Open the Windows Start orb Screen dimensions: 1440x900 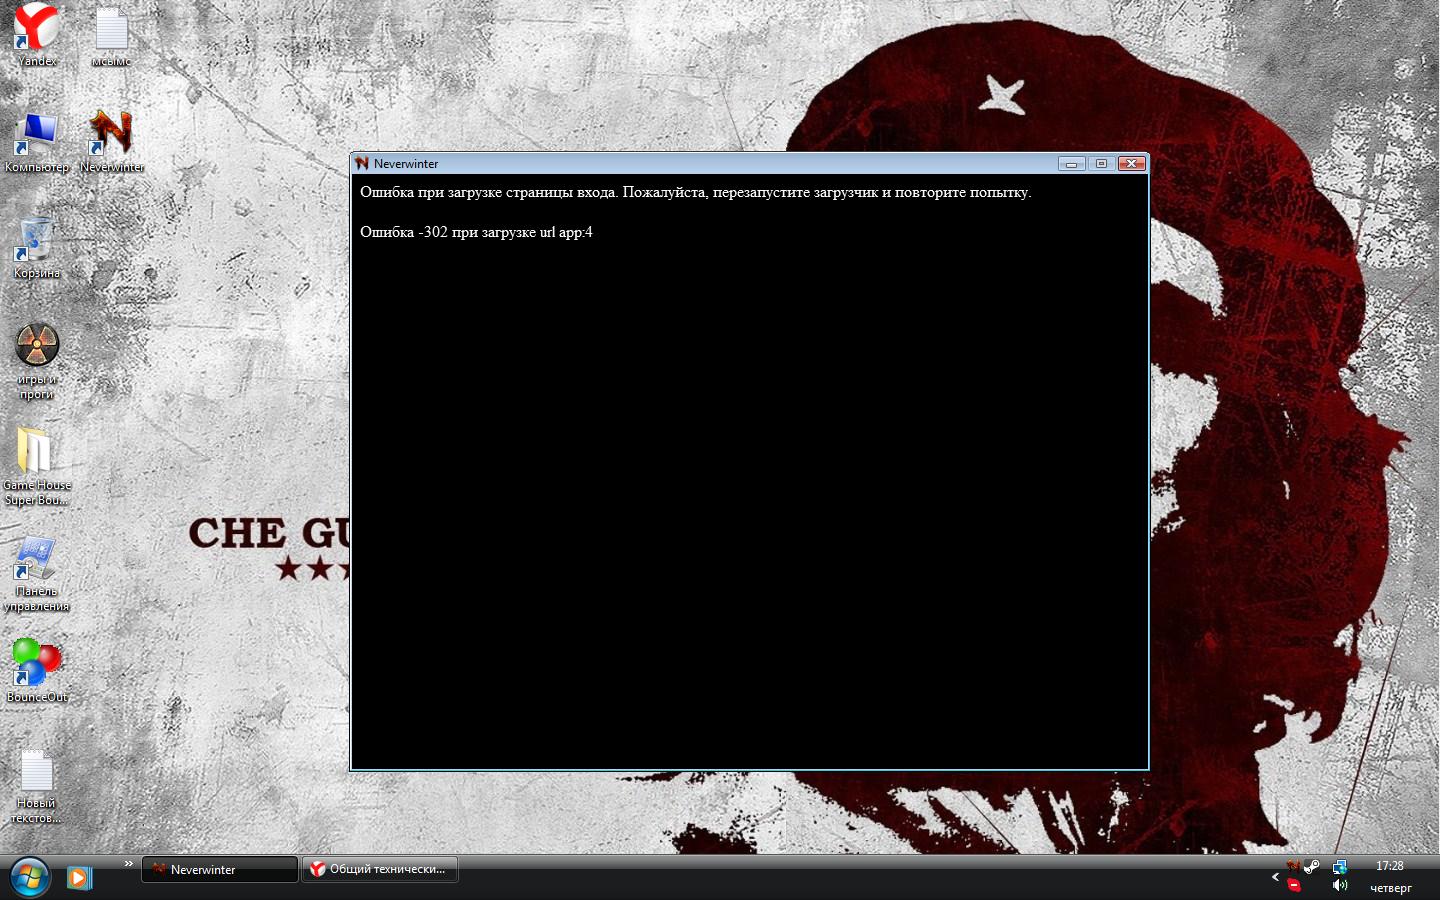pyautogui.click(x=30, y=877)
